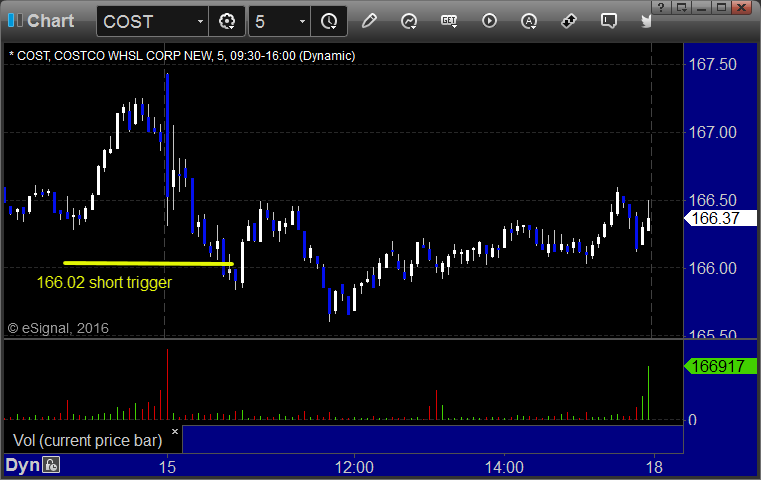The height and width of the screenshot is (480, 761).
Task: Click the 166.50 price axis label
Action: [x=712, y=200]
